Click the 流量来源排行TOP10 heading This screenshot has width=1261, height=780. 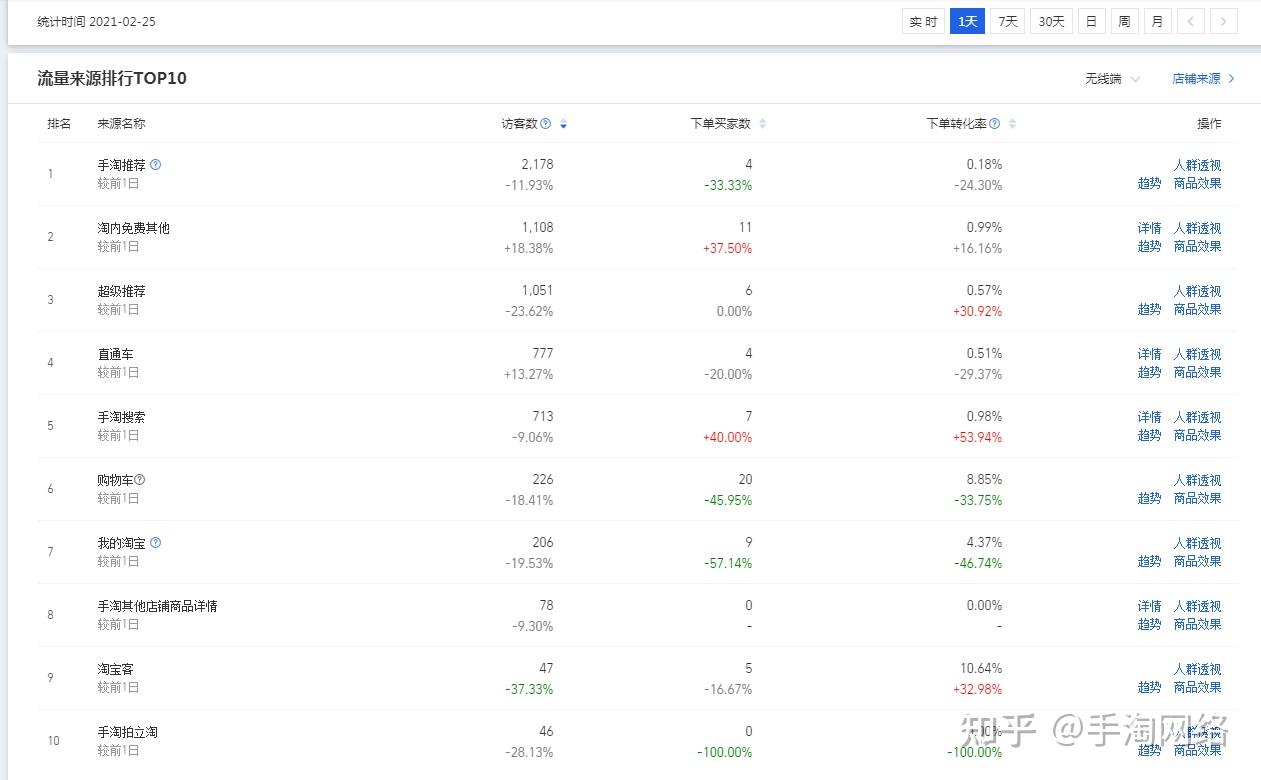pos(112,78)
